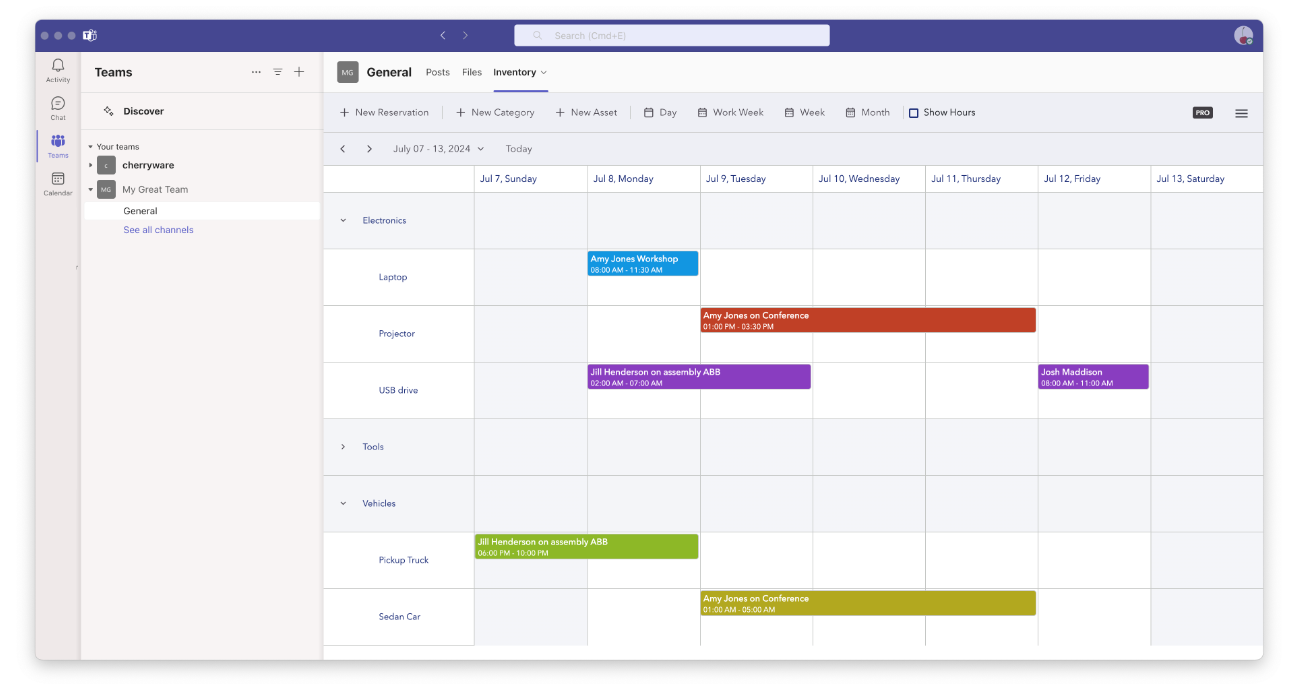Screen dimensions: 1300x691
Task: Create a New Reservation
Action: coord(384,112)
